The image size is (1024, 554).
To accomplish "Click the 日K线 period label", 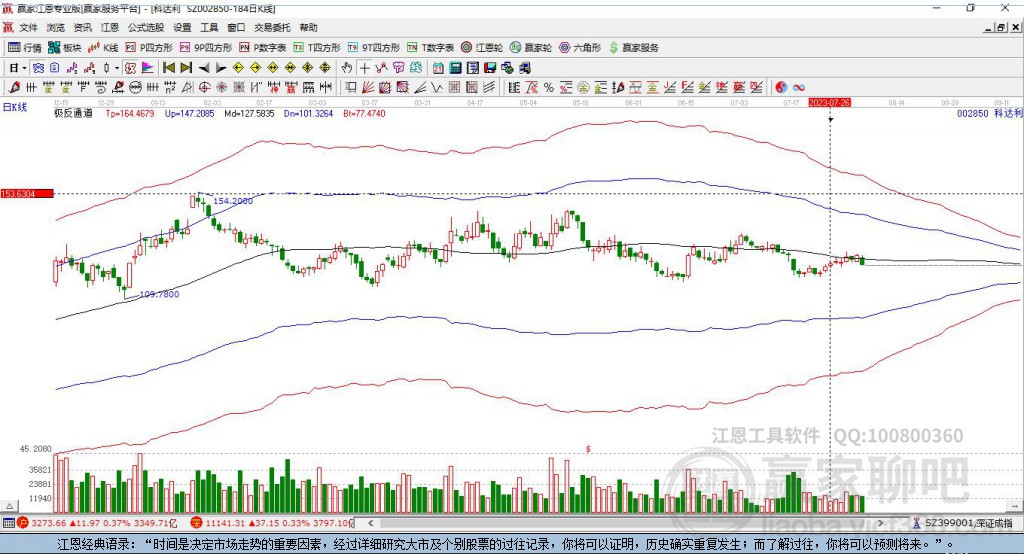I will pyautogui.click(x=15, y=107).
